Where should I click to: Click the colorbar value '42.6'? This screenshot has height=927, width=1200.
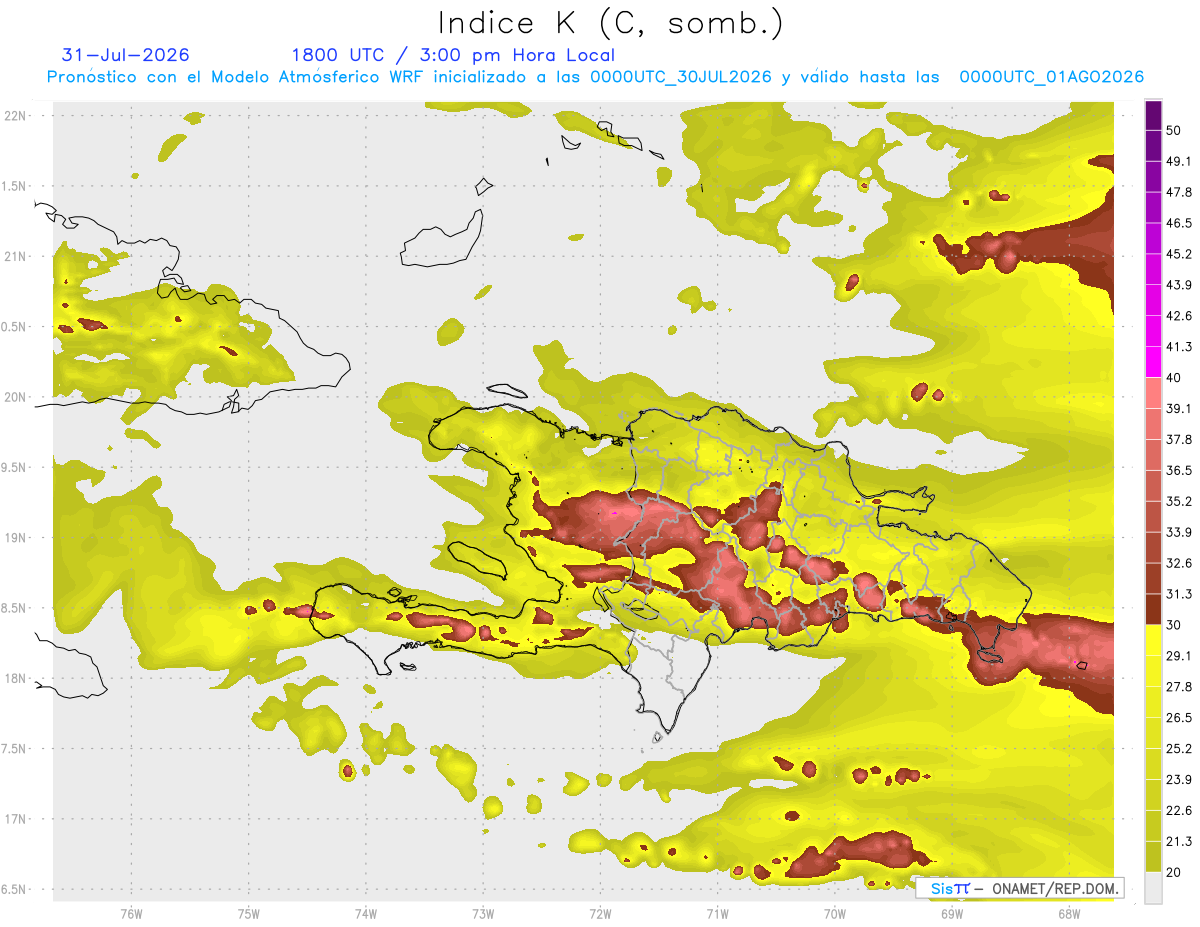coord(1179,316)
